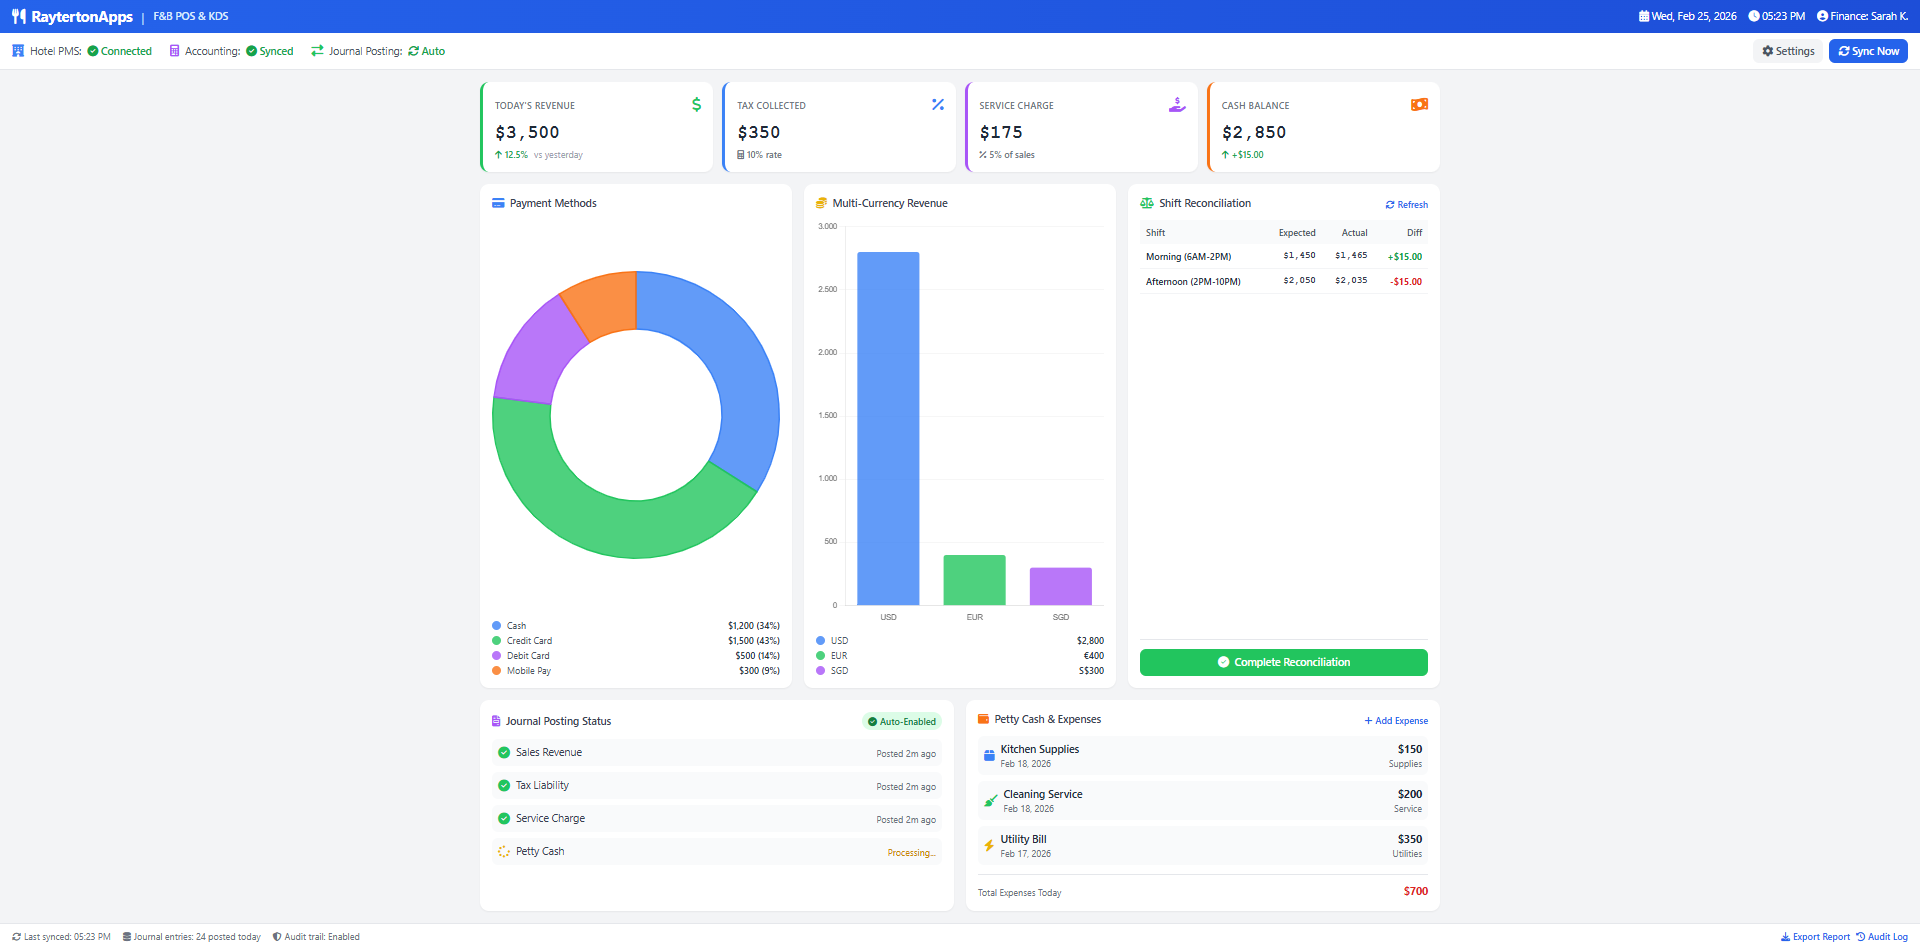Click the RaytertonApps logo icon
This screenshot has height=948, width=1920.
point(18,16)
